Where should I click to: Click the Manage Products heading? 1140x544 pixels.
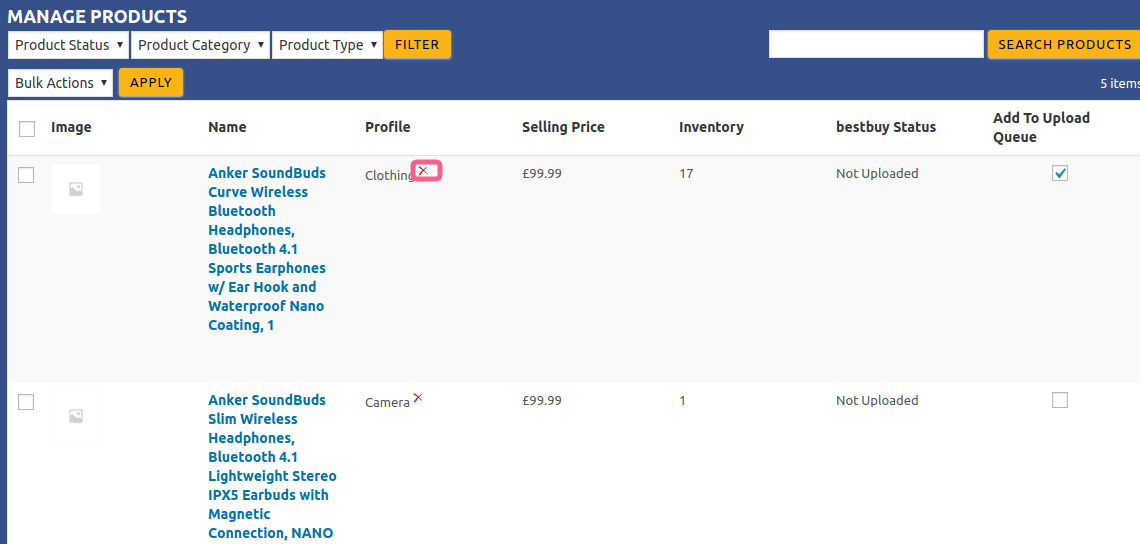tap(97, 16)
